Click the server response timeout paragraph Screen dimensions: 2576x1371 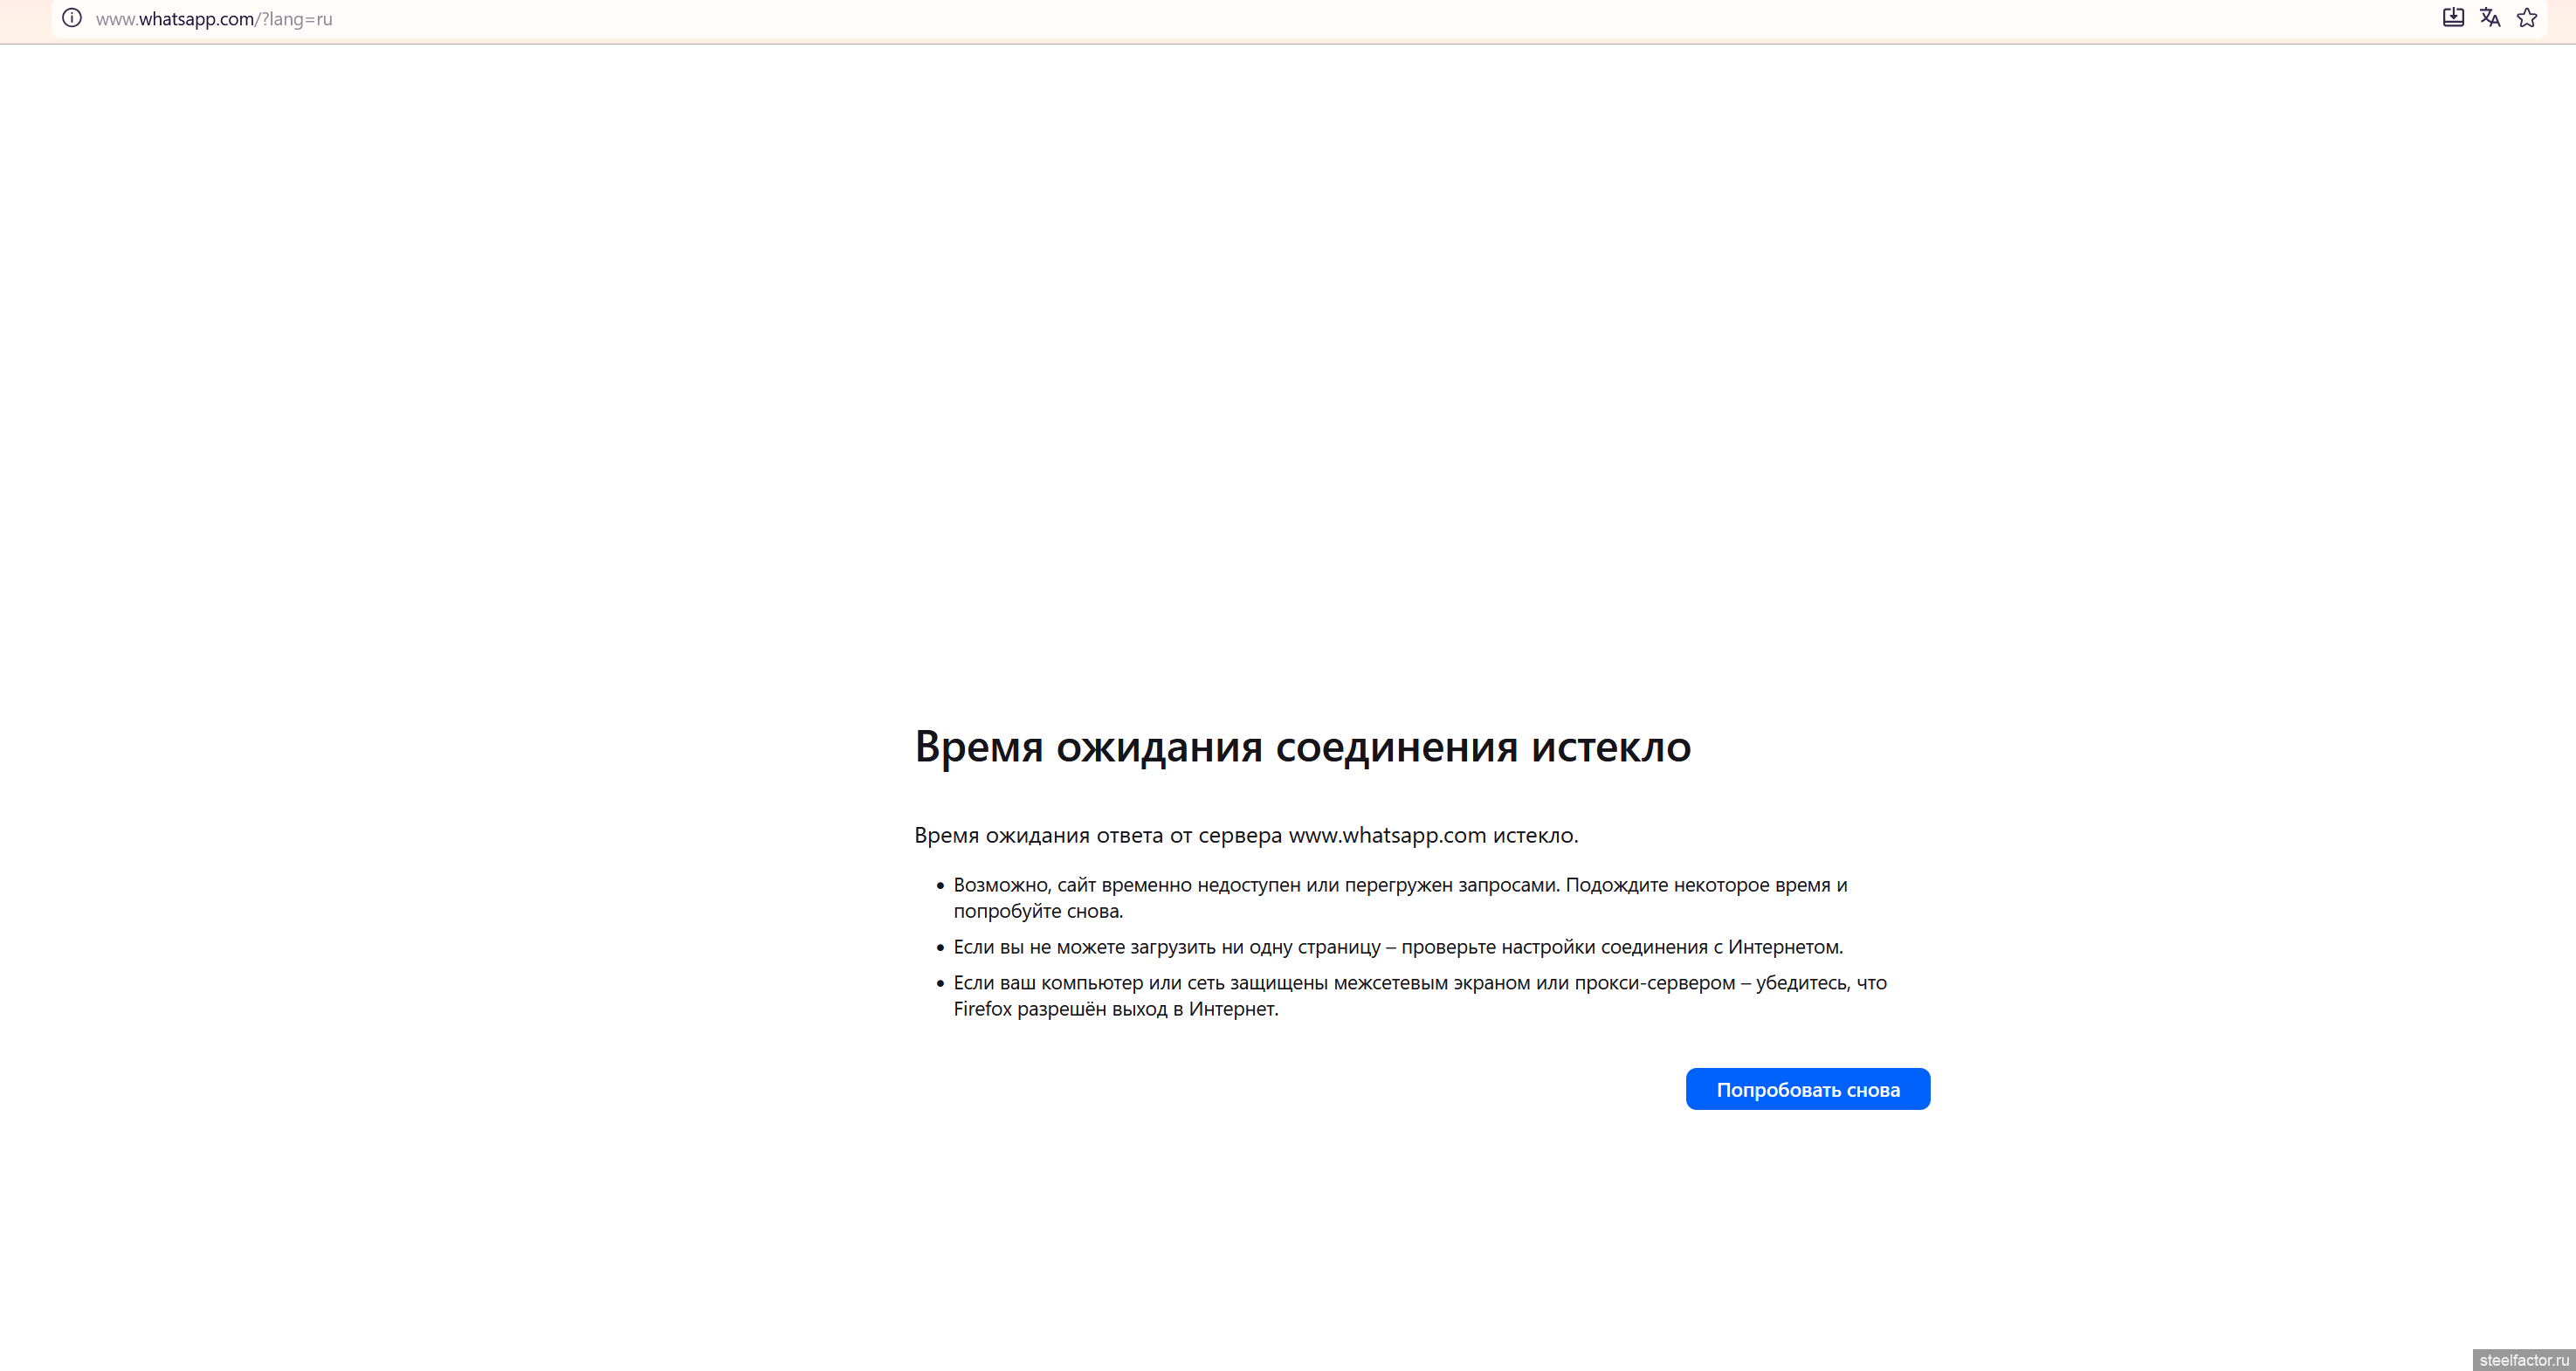[x=1245, y=835]
